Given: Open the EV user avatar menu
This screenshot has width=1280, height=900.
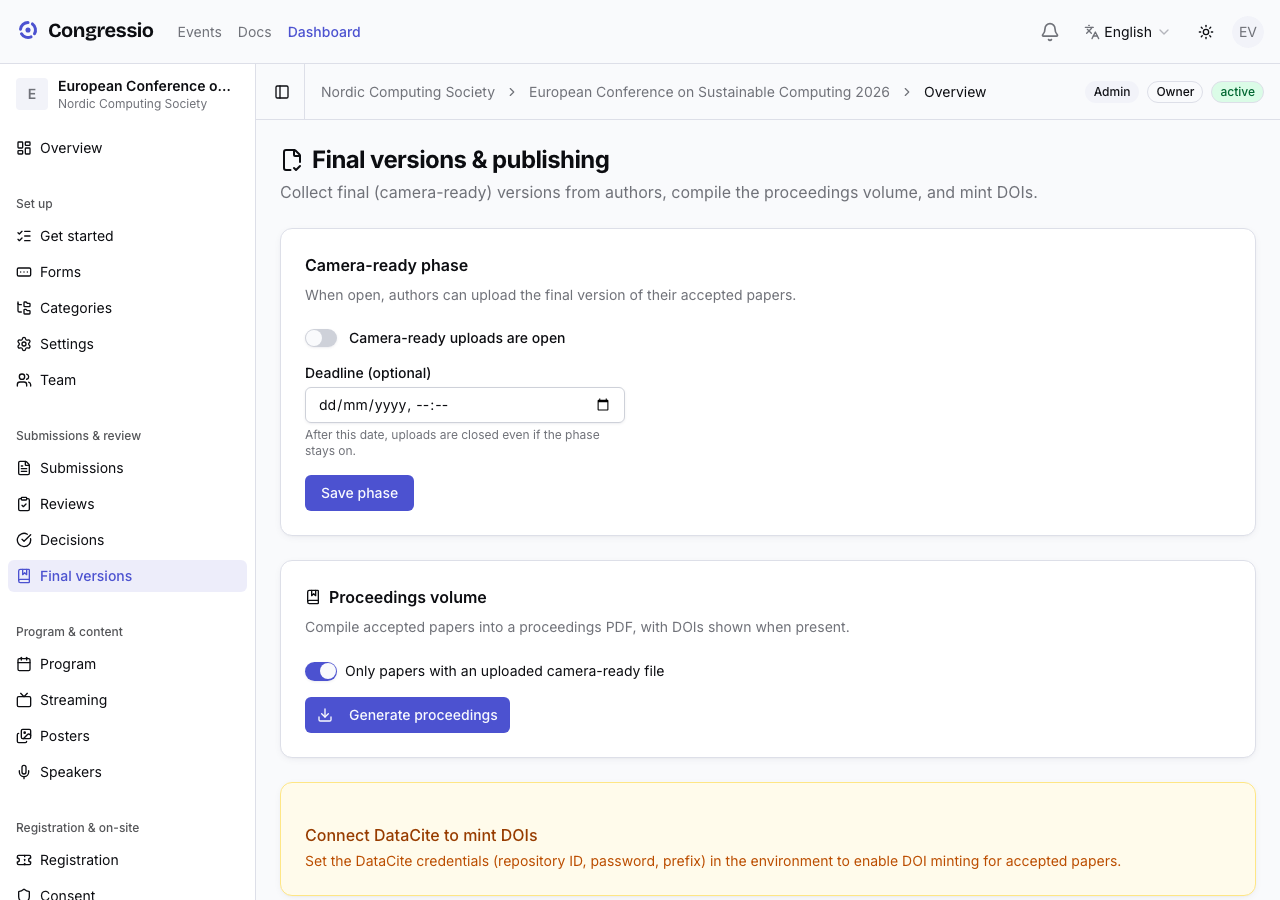Looking at the screenshot, I should tap(1248, 32).
